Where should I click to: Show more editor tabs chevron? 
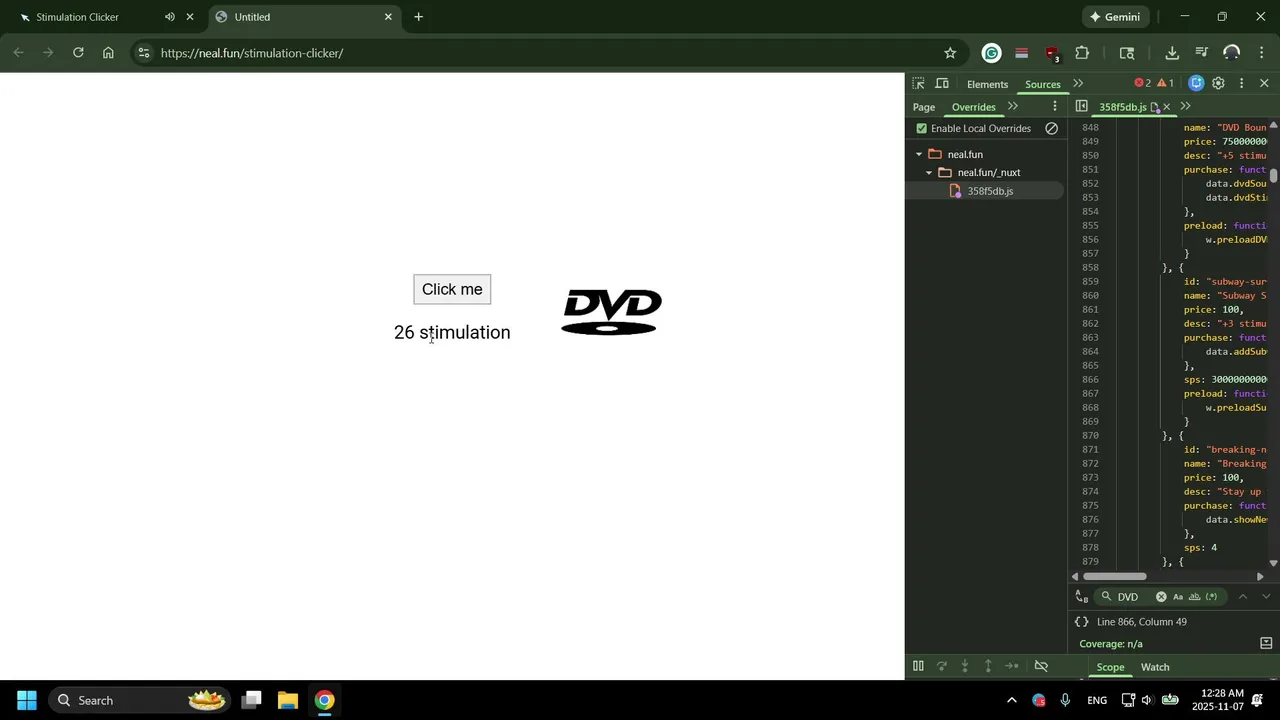1186,107
